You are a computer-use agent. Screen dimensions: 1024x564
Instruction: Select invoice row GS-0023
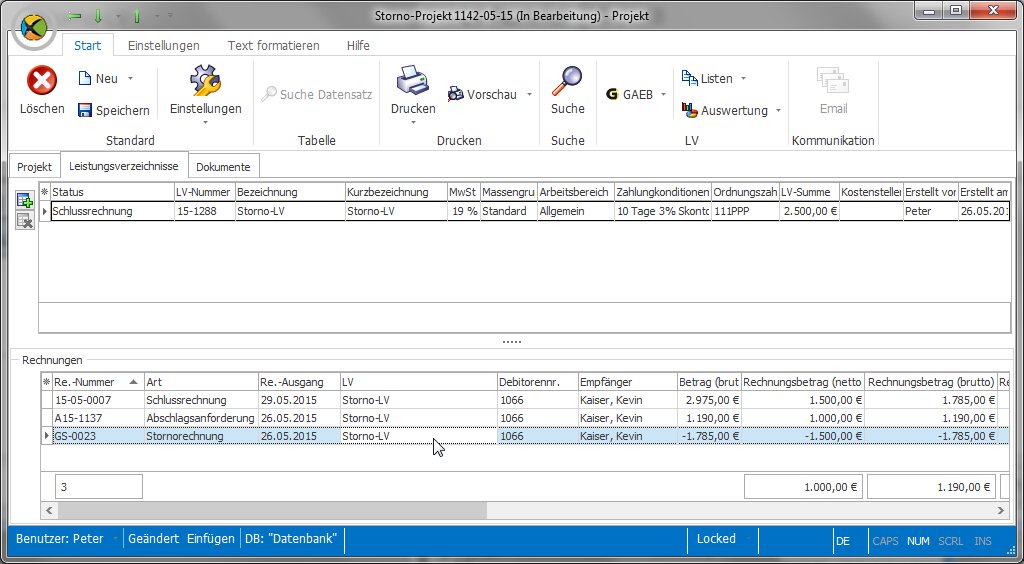click(x=524, y=436)
